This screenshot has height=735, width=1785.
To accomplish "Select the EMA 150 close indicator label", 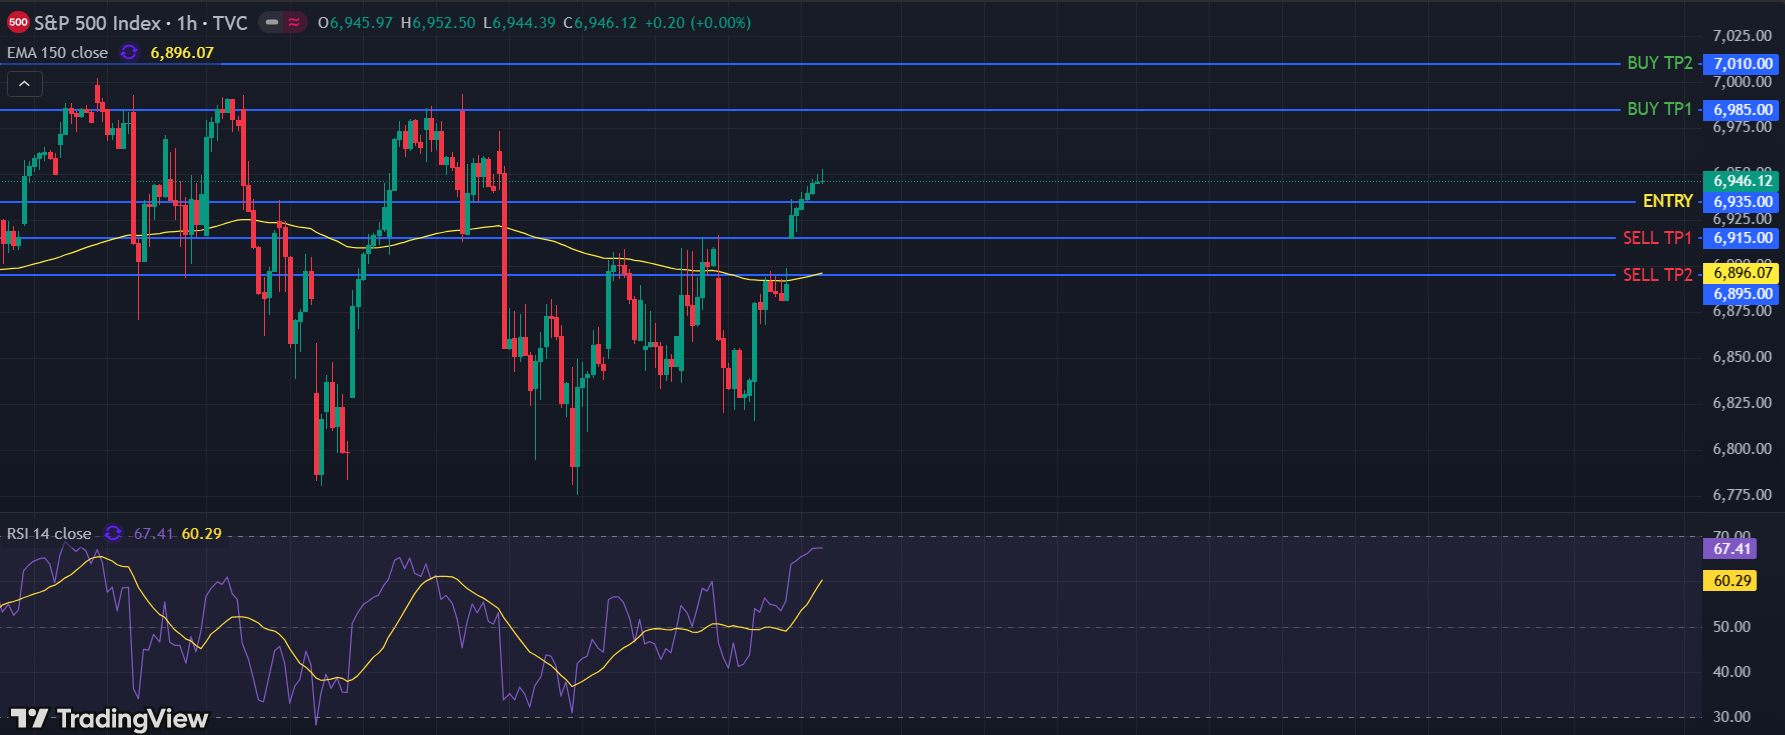I will point(57,53).
